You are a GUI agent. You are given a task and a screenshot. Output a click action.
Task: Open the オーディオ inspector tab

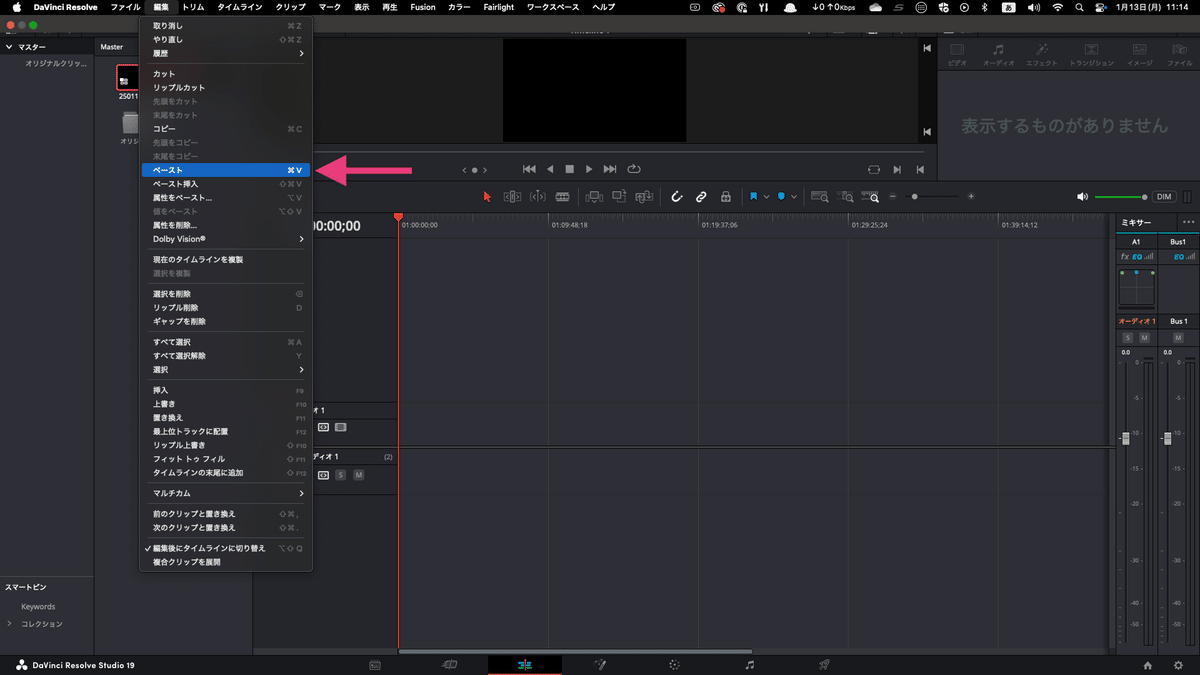pyautogui.click(x=998, y=55)
